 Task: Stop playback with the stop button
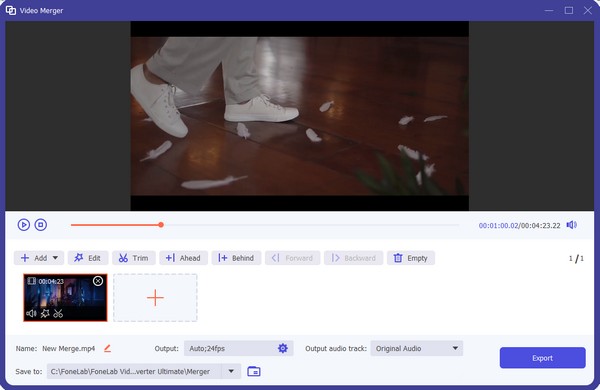(x=41, y=225)
